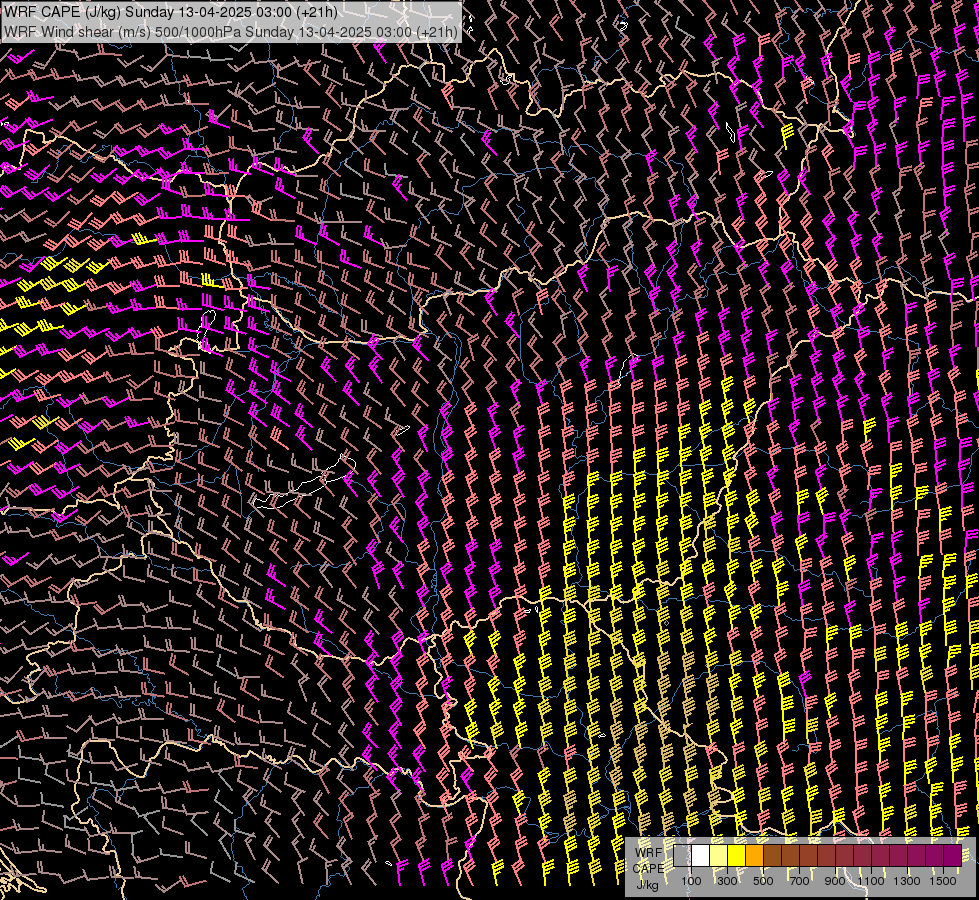Click the legend value 1500
This screenshot has height=900, width=979.
[x=943, y=881]
